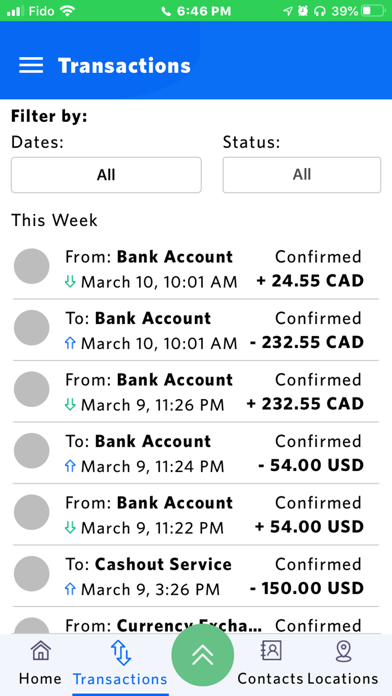
Task: Open the Contacts address book icon
Action: pyautogui.click(x=270, y=651)
